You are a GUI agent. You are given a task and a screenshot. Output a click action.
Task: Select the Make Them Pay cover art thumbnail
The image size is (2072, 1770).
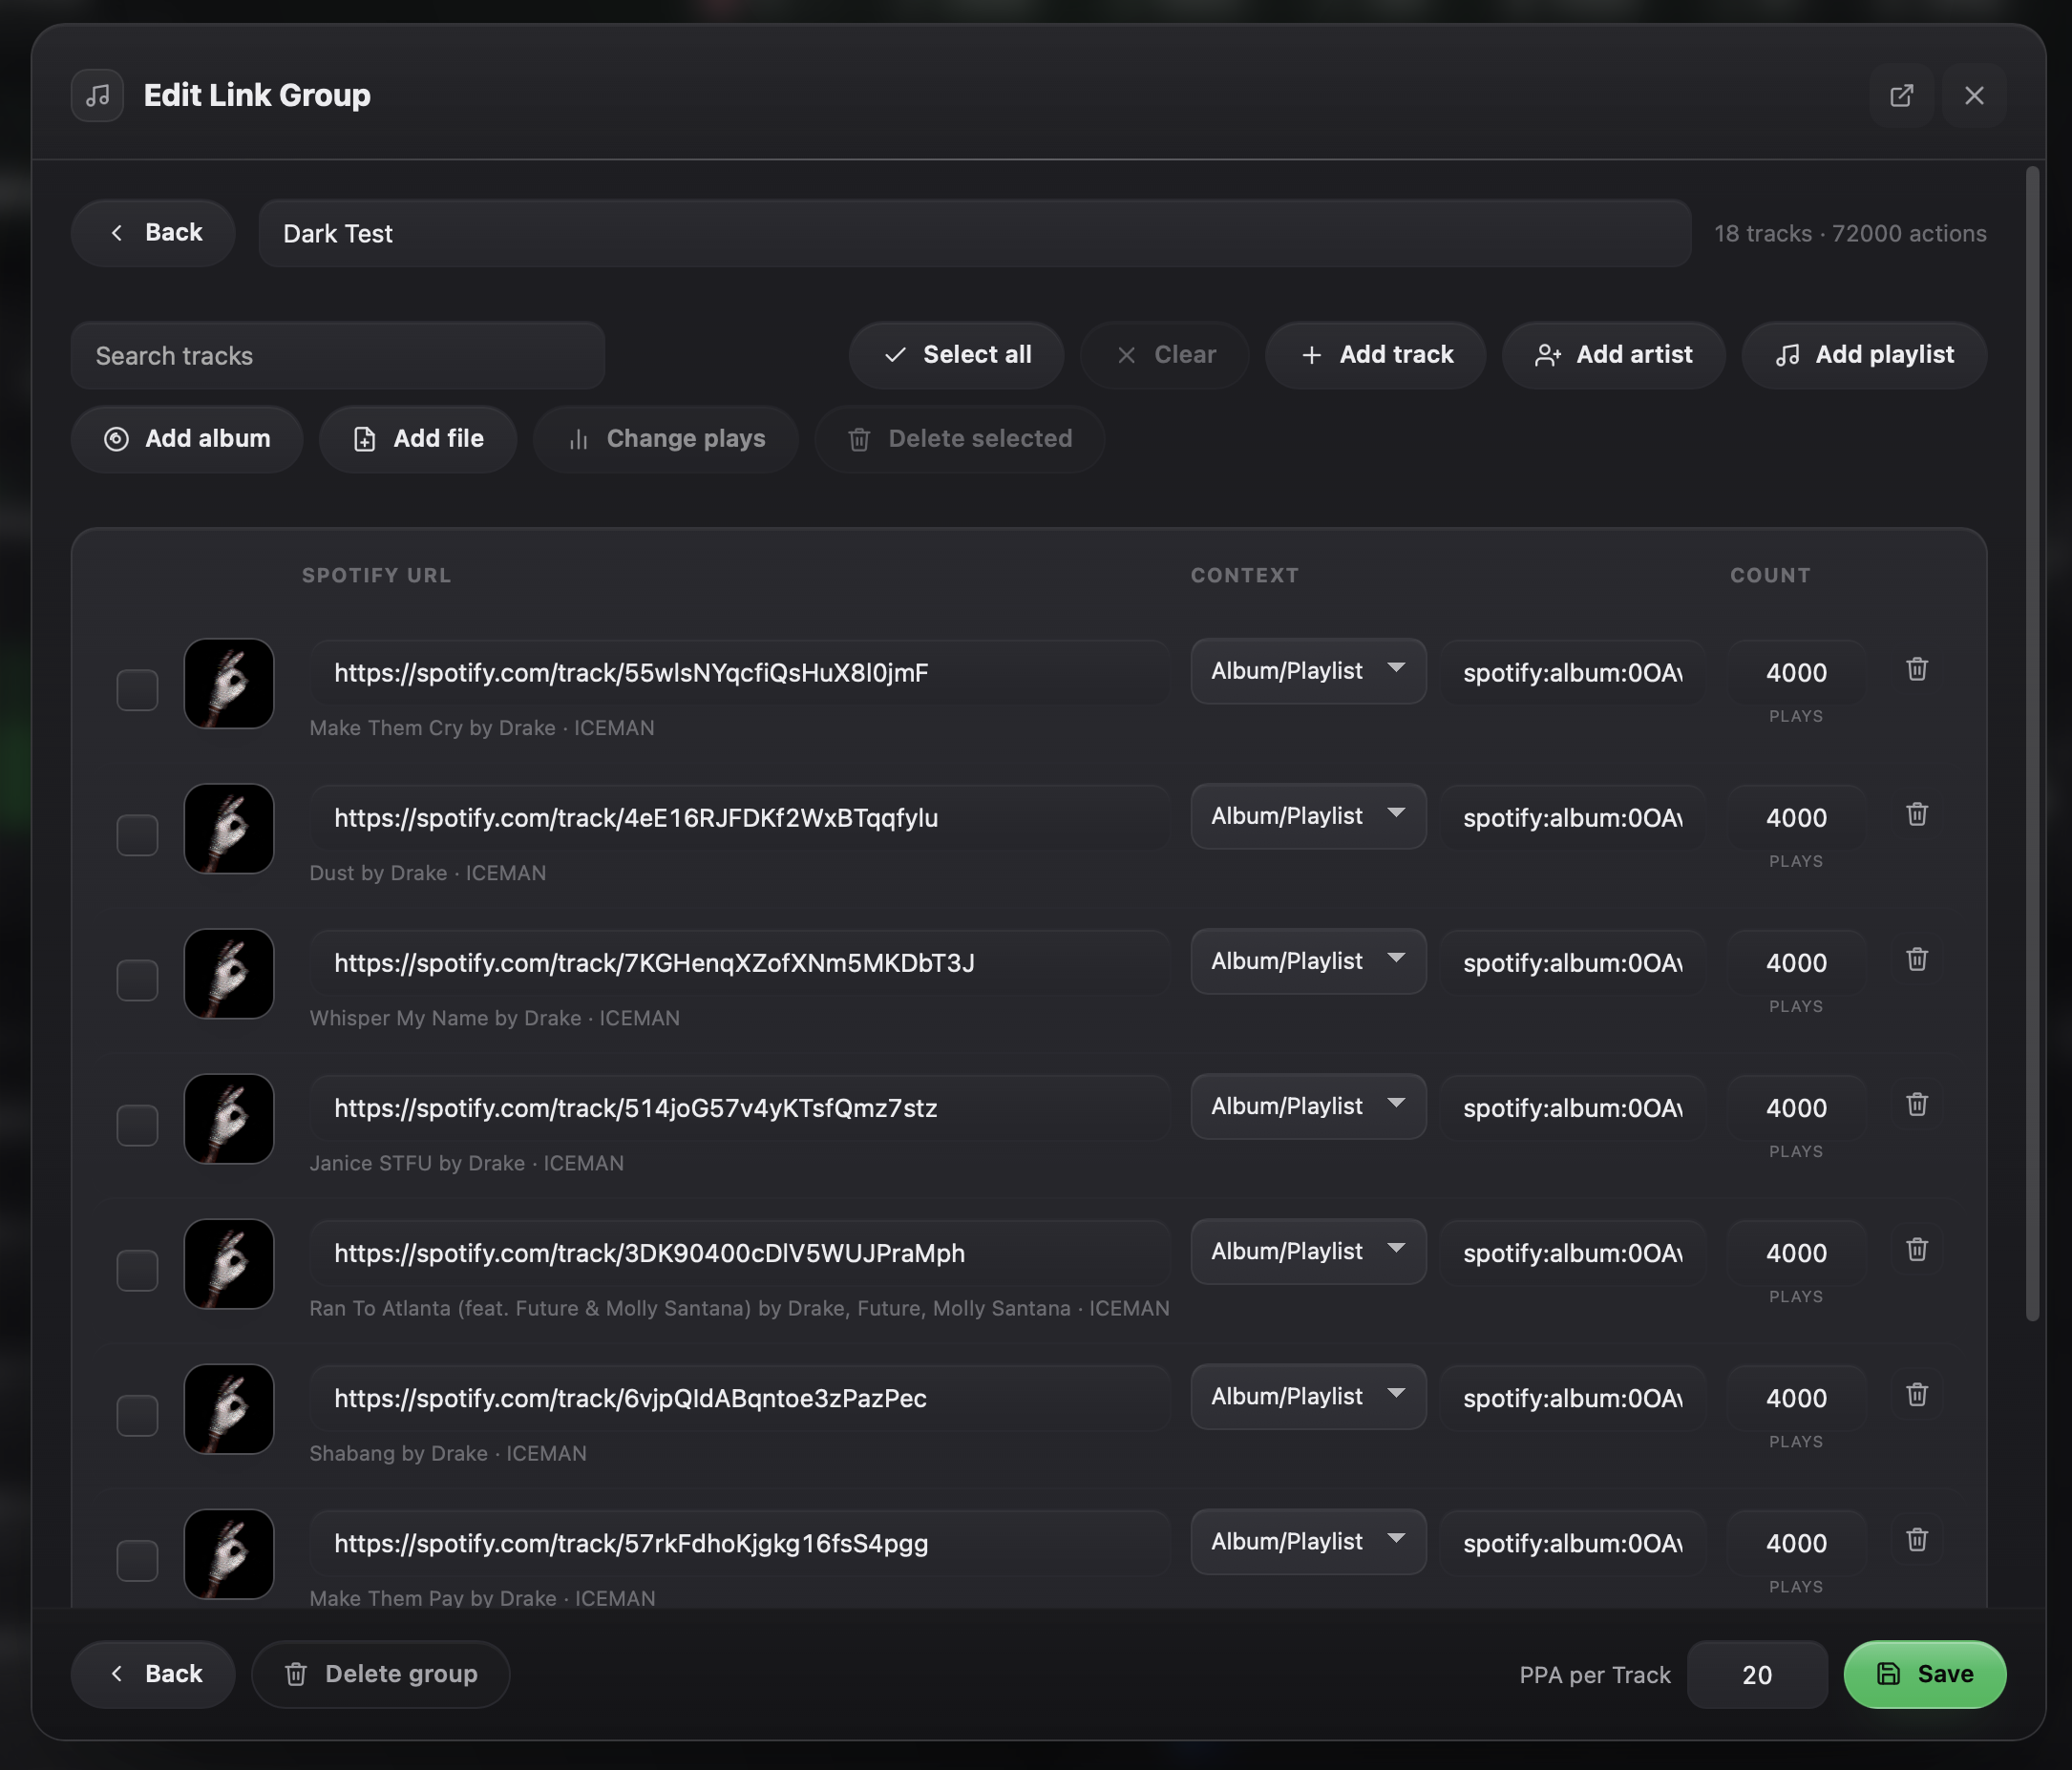tap(229, 1554)
